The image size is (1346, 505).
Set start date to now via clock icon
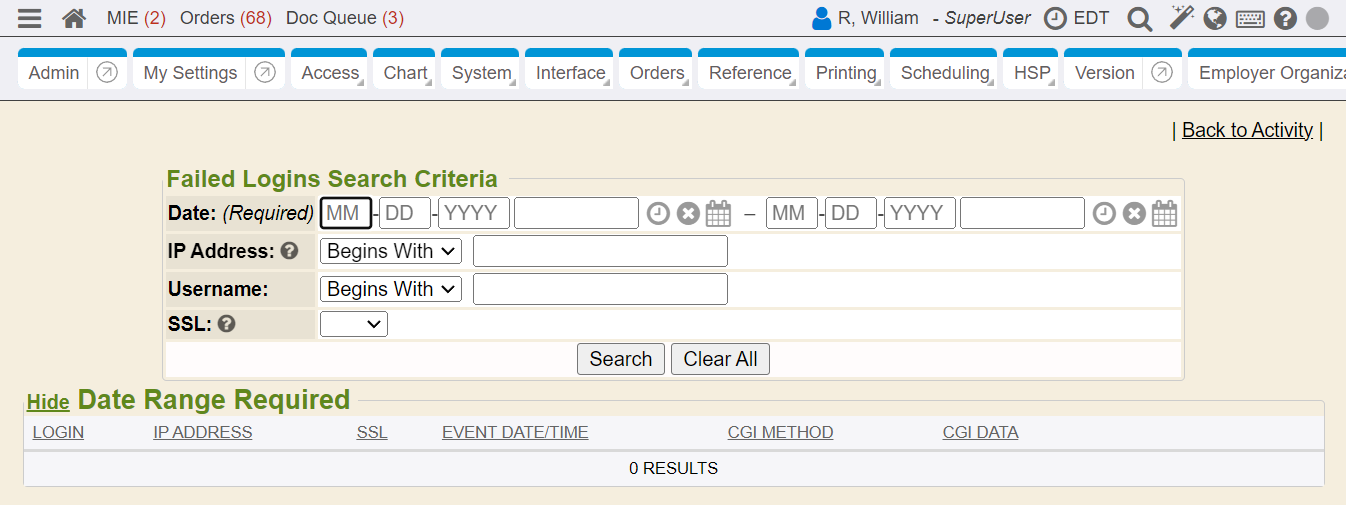657,213
